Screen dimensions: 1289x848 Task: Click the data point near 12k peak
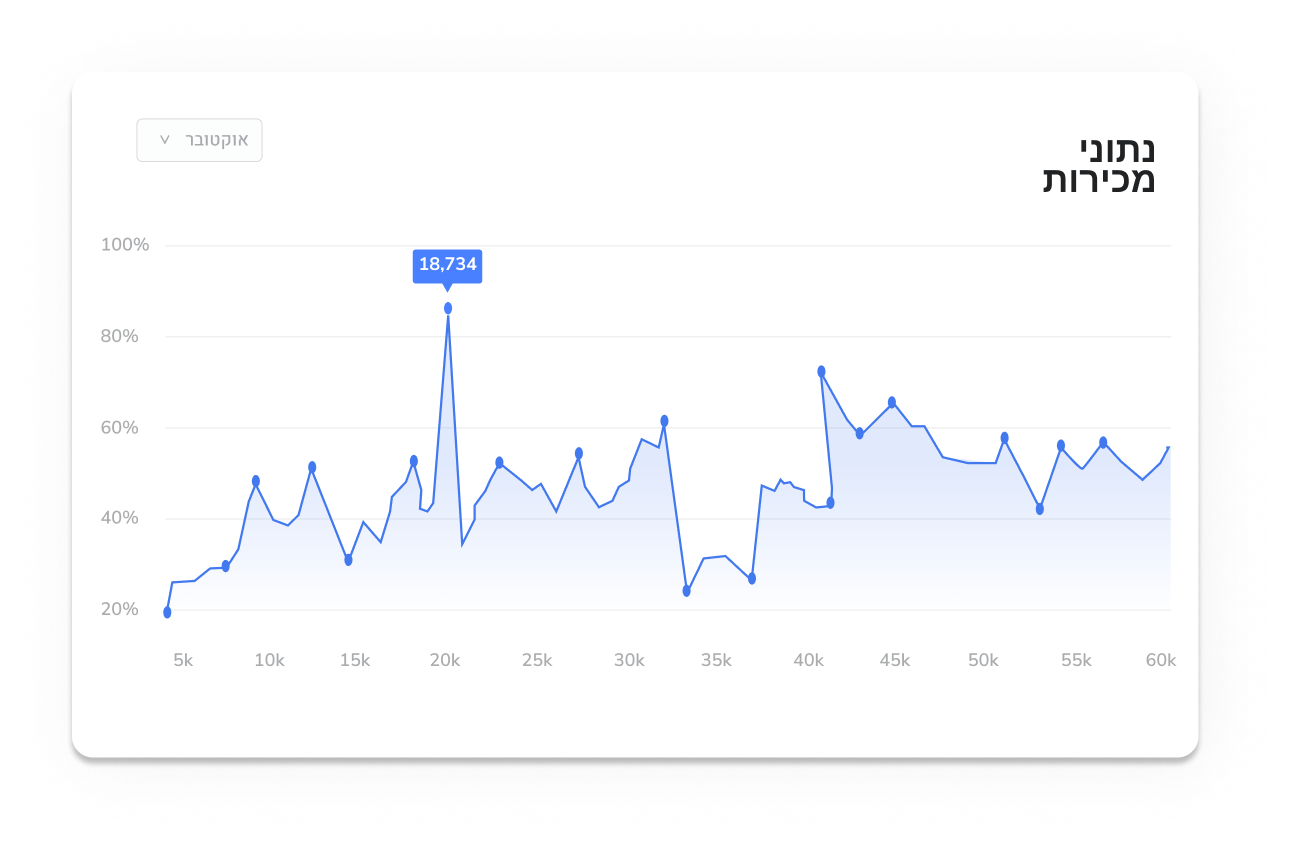click(312, 467)
